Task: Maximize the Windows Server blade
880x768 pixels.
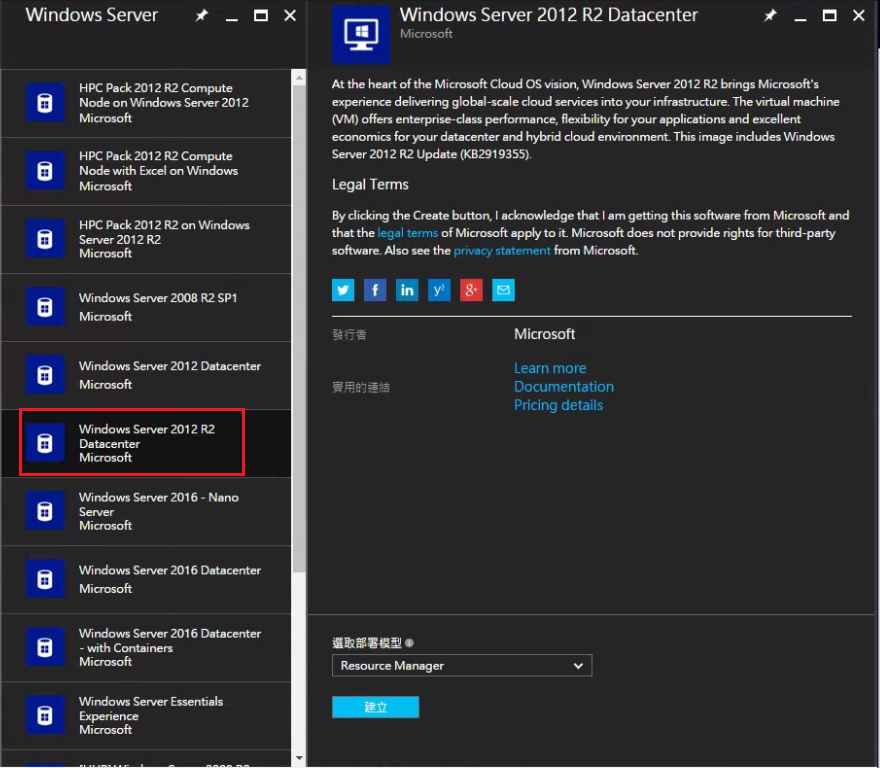Action: [261, 16]
